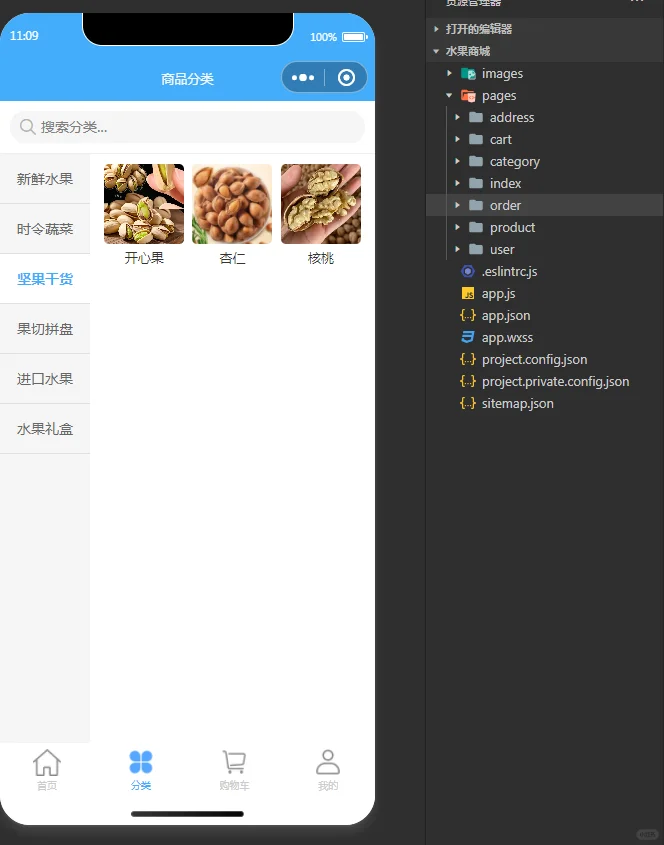
Task: Click the project.config.json braces icon
Action: click(x=468, y=359)
